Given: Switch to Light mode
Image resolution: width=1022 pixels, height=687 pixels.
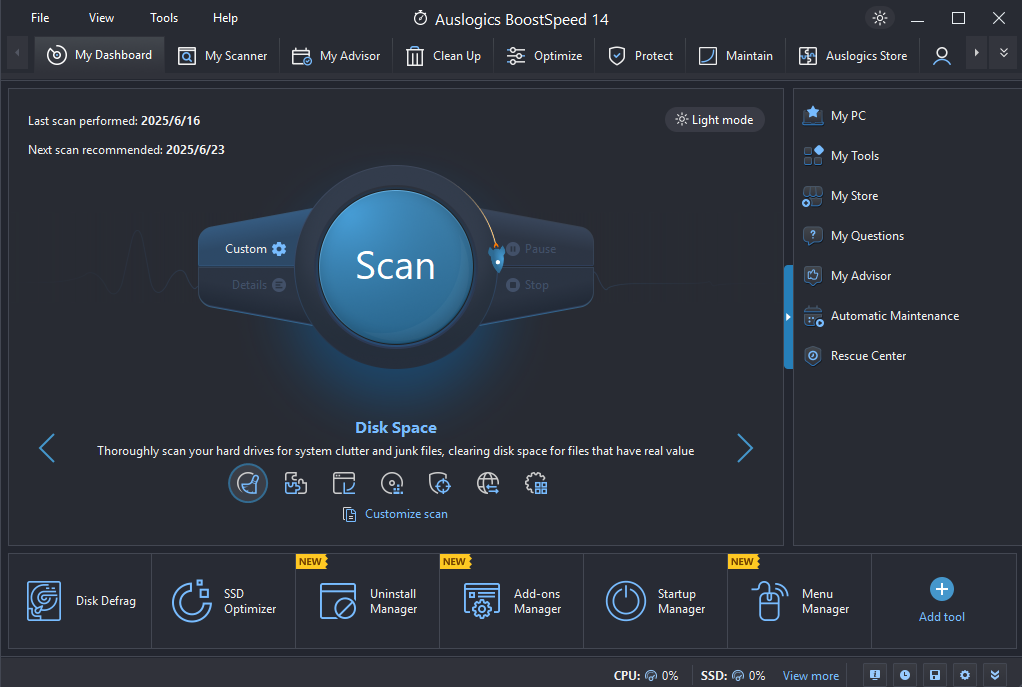Looking at the screenshot, I should click(714, 120).
